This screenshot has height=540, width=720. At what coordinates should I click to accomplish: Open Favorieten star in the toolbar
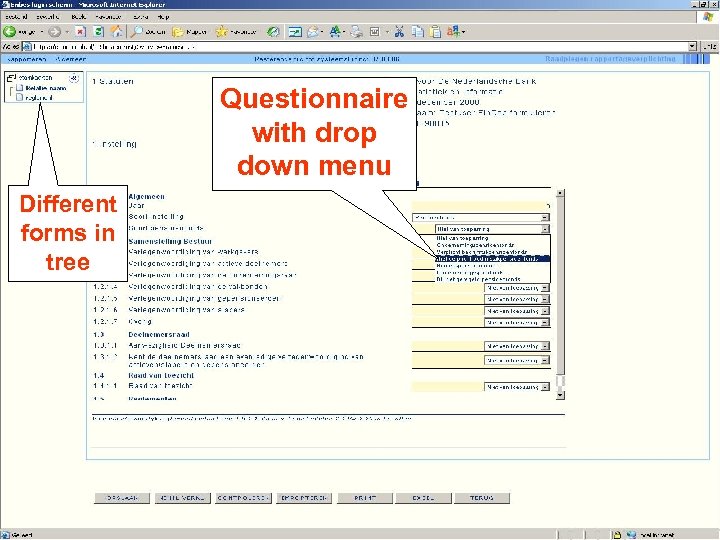[x=236, y=32]
